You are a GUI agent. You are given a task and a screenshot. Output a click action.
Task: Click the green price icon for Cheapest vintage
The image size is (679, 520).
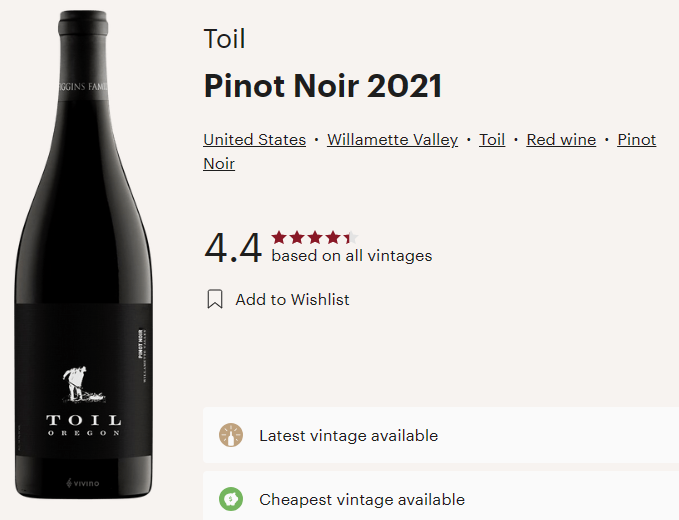231,499
